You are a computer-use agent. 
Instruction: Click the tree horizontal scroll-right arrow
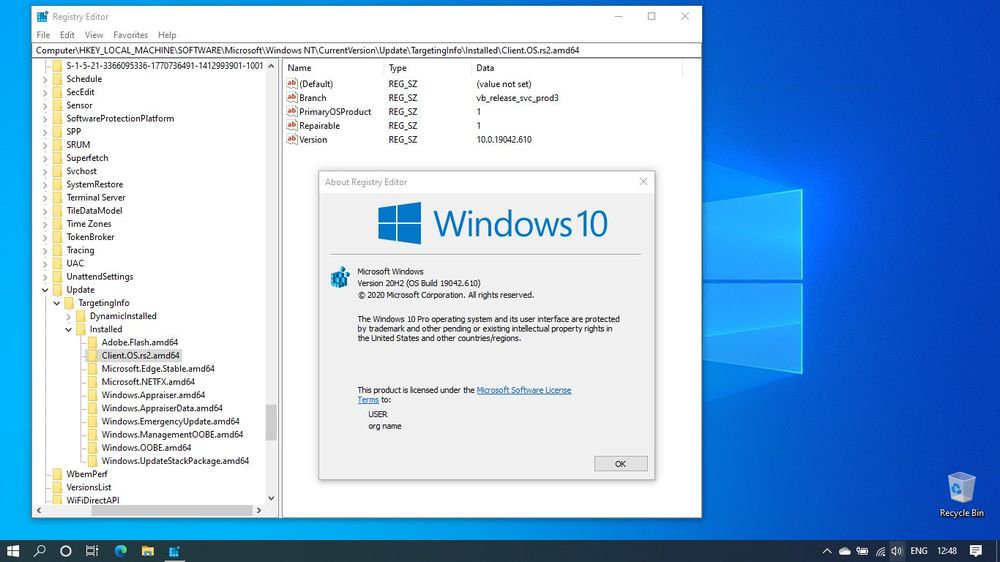pos(259,510)
